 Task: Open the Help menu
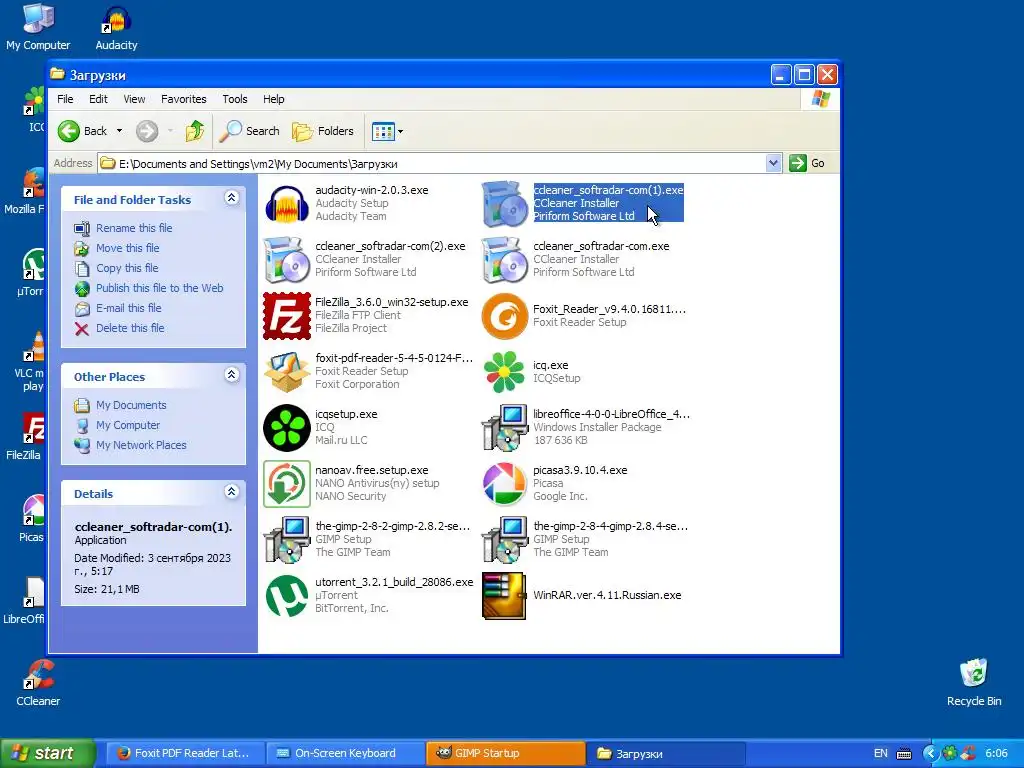tap(274, 99)
